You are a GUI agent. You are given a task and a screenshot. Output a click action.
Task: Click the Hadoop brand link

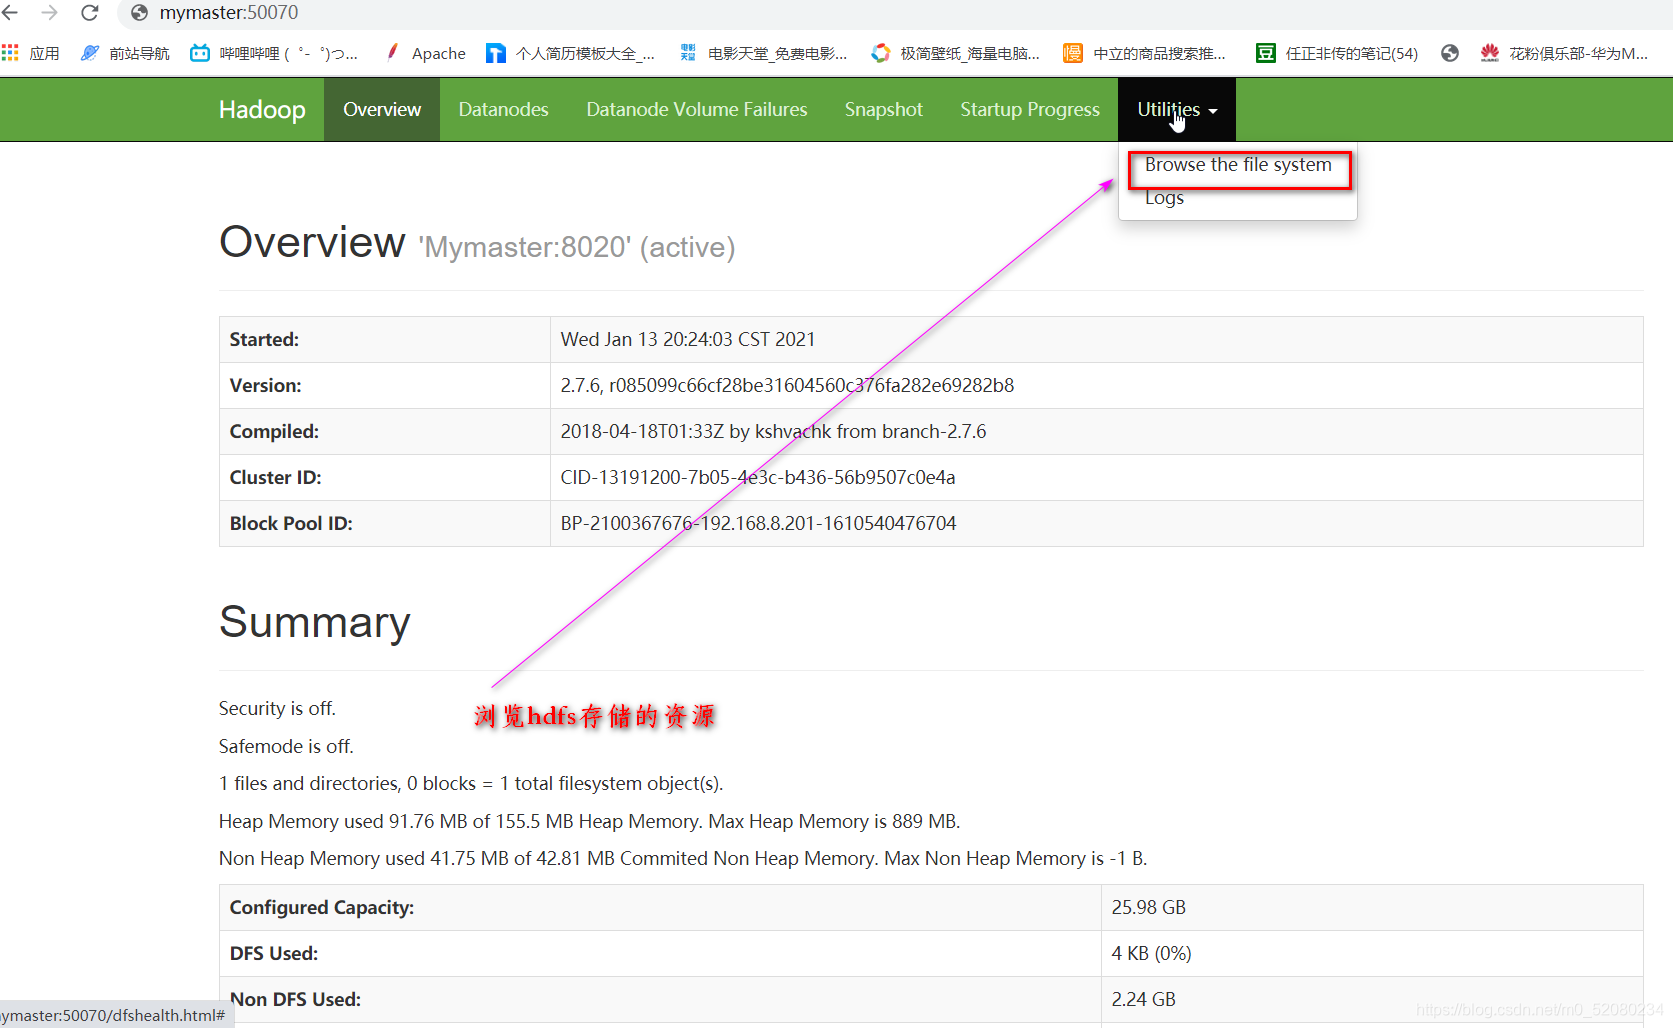(x=262, y=109)
